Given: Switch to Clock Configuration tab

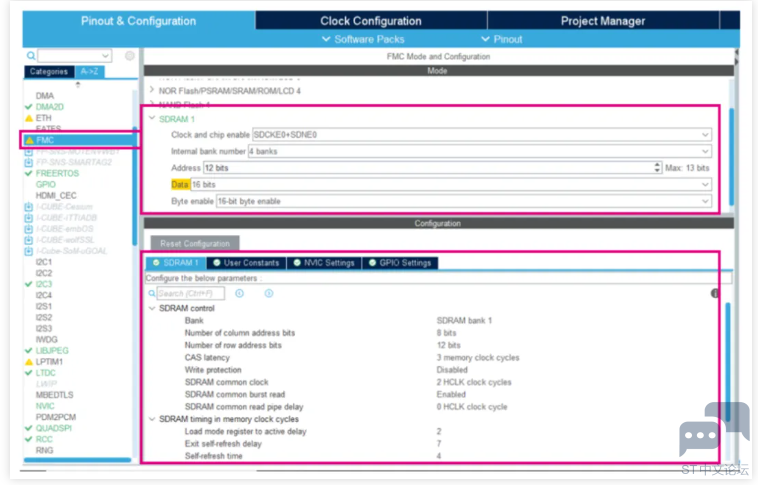Looking at the screenshot, I should tap(371, 21).
